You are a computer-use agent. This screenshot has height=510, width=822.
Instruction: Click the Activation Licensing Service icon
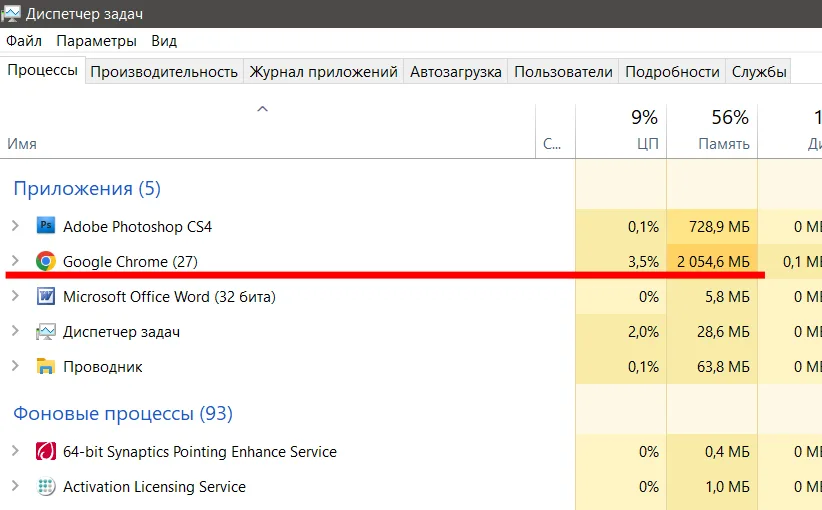click(x=46, y=486)
